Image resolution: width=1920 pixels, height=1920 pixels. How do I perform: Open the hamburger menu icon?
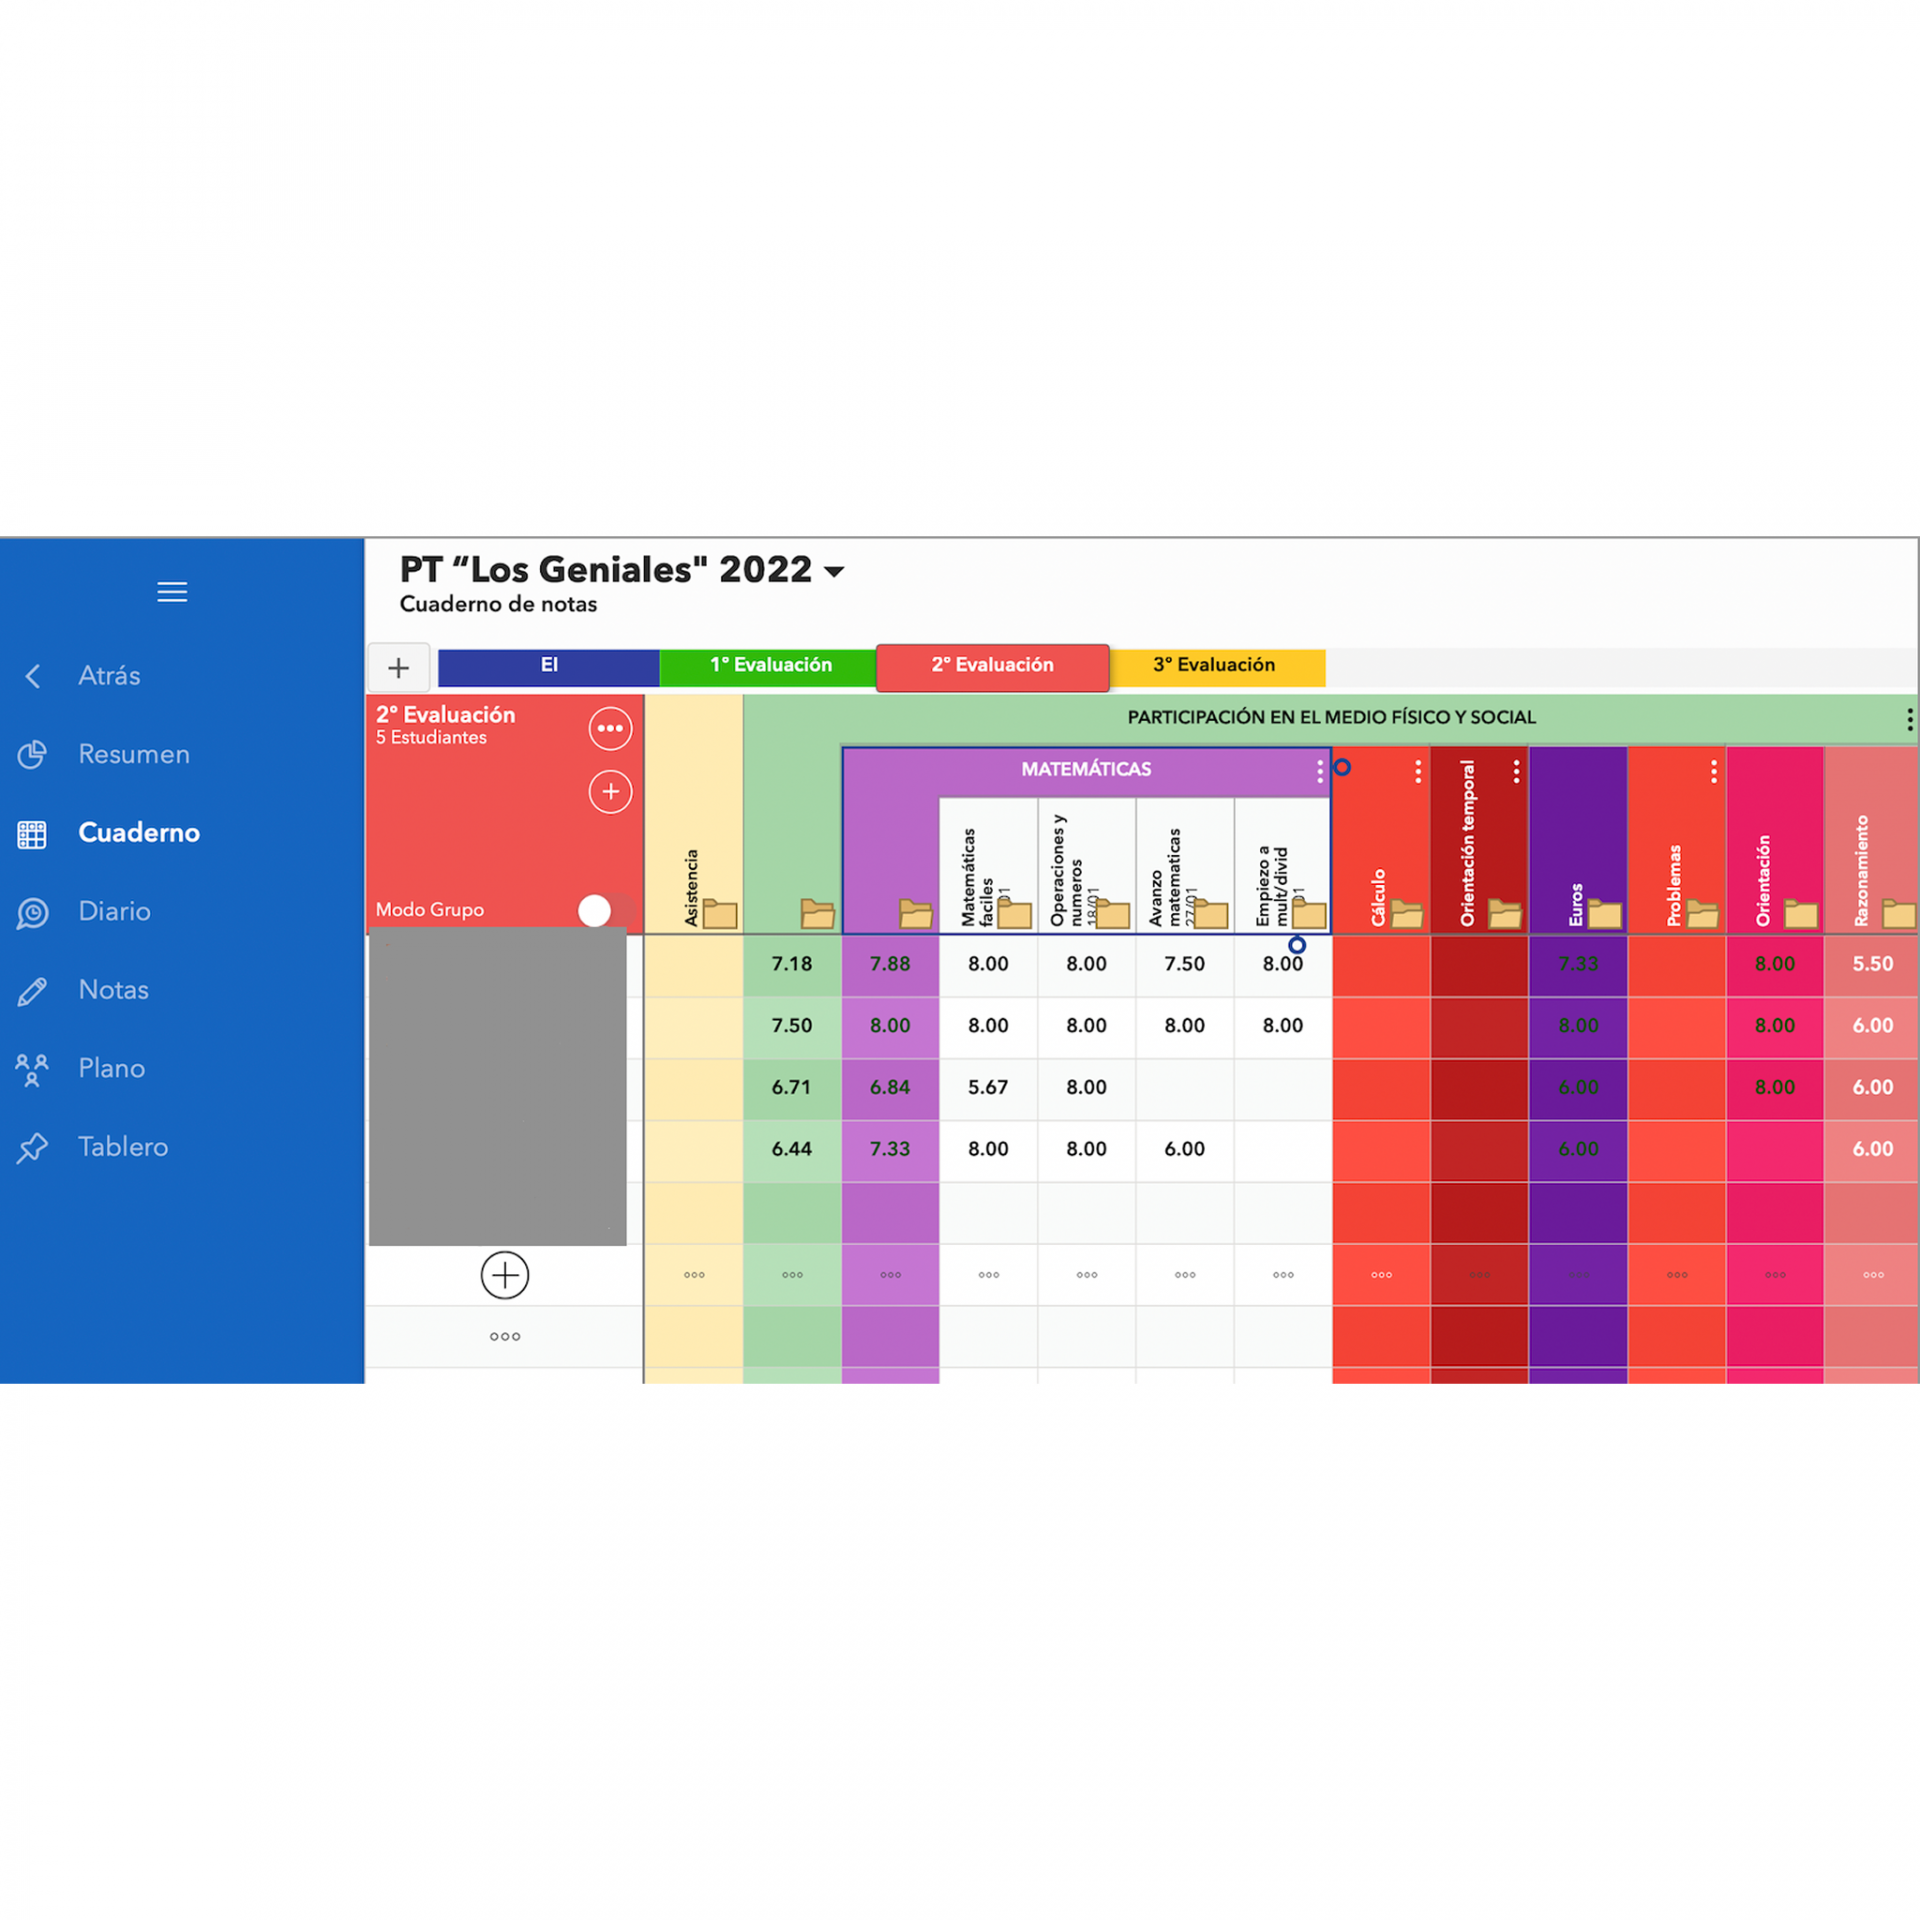tap(172, 592)
